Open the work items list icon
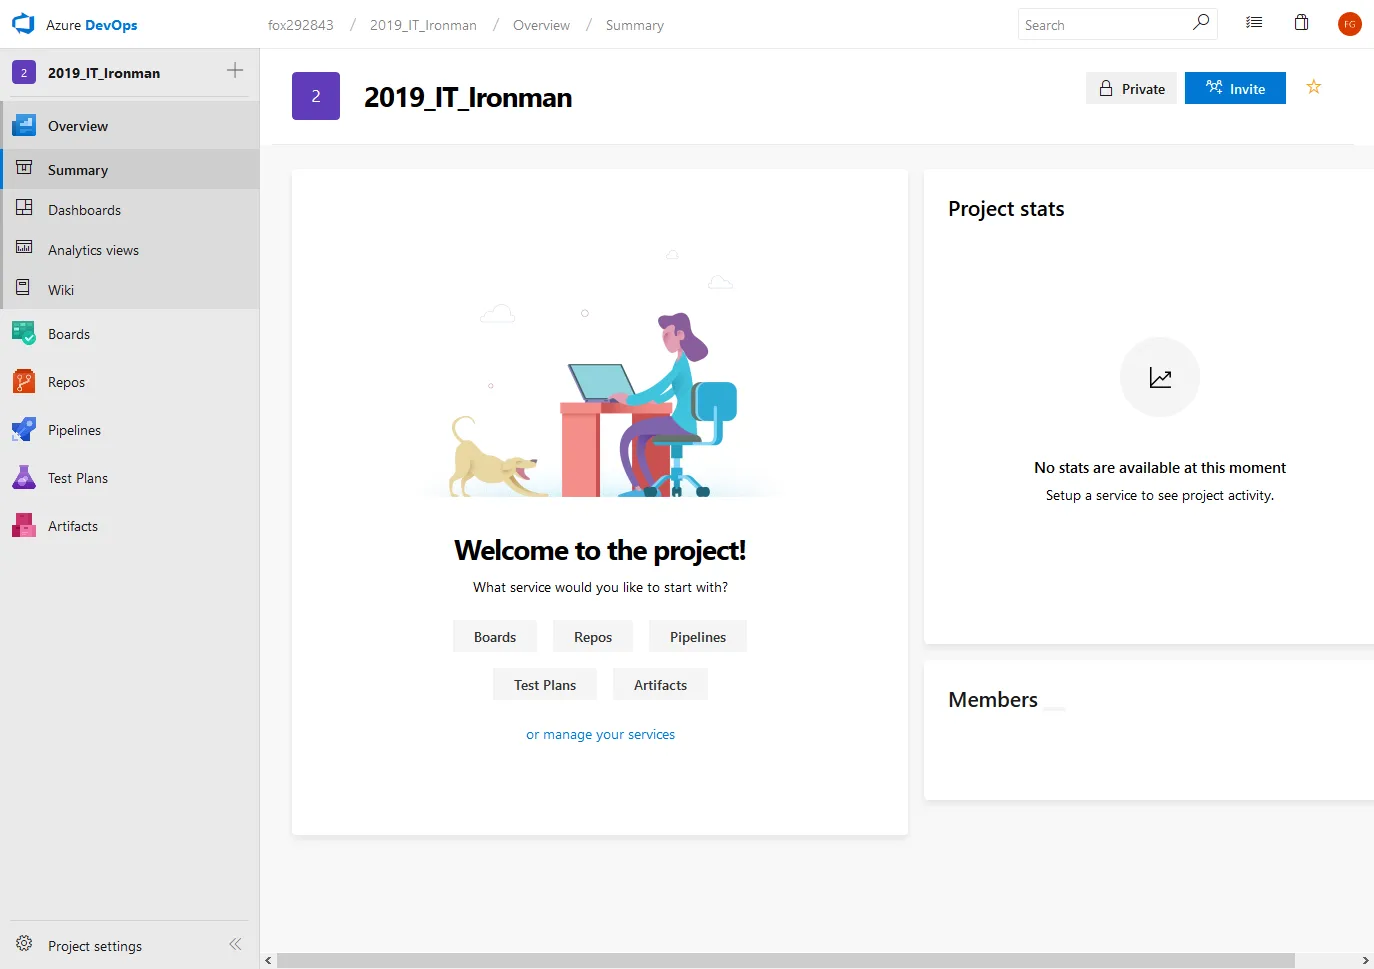This screenshot has height=969, width=1374. [x=1254, y=23]
